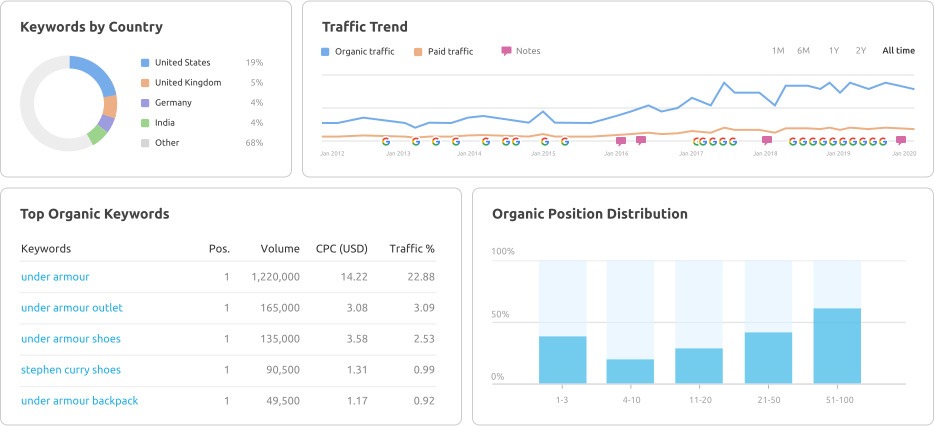Click the 1,220,000 volume value
Viewport: 934px width, 426px height.
pos(275,276)
